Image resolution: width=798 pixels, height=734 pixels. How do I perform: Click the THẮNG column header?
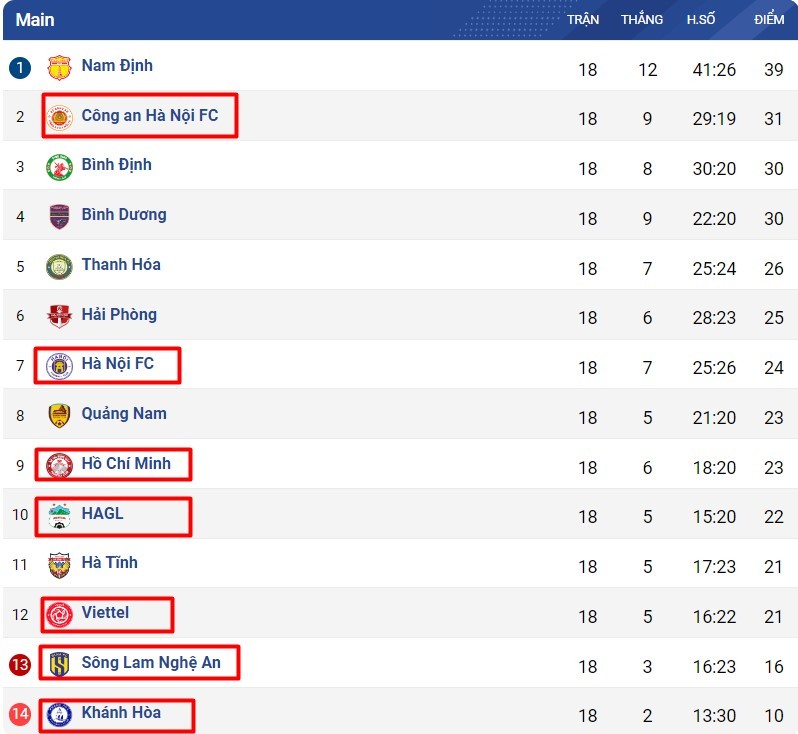point(642,20)
